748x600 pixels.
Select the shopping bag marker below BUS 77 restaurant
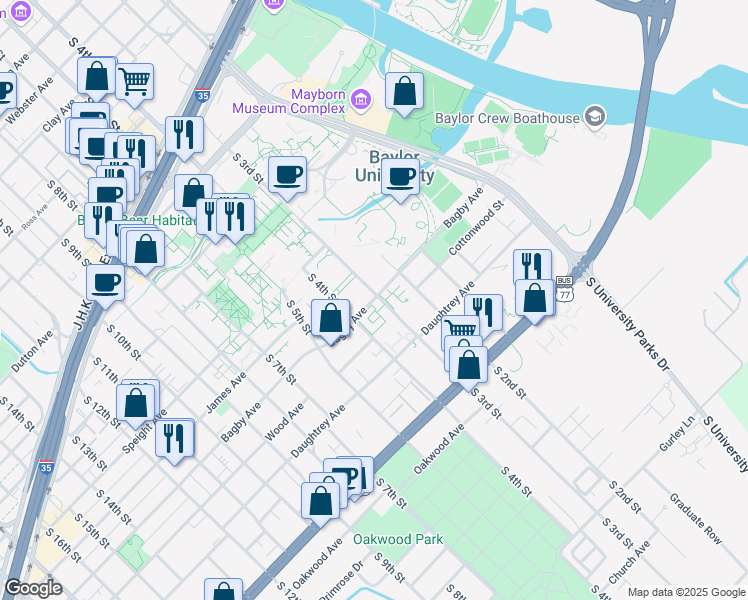coord(535,300)
